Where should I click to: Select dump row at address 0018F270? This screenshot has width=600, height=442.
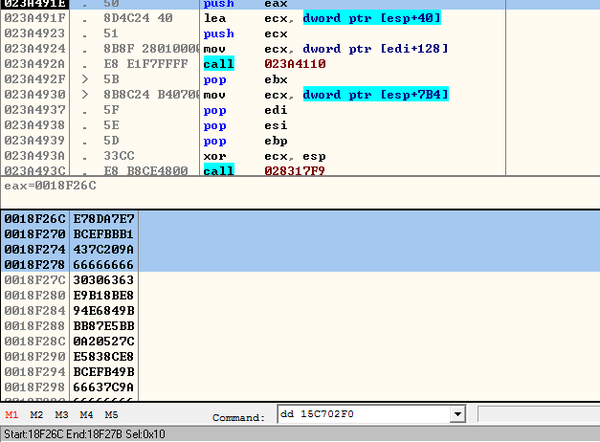[x=300, y=234]
